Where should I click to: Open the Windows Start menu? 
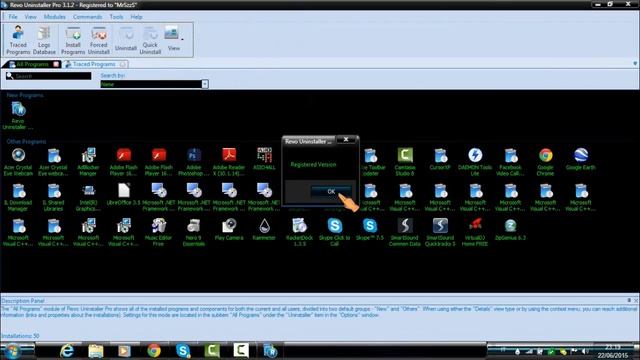click(12, 351)
